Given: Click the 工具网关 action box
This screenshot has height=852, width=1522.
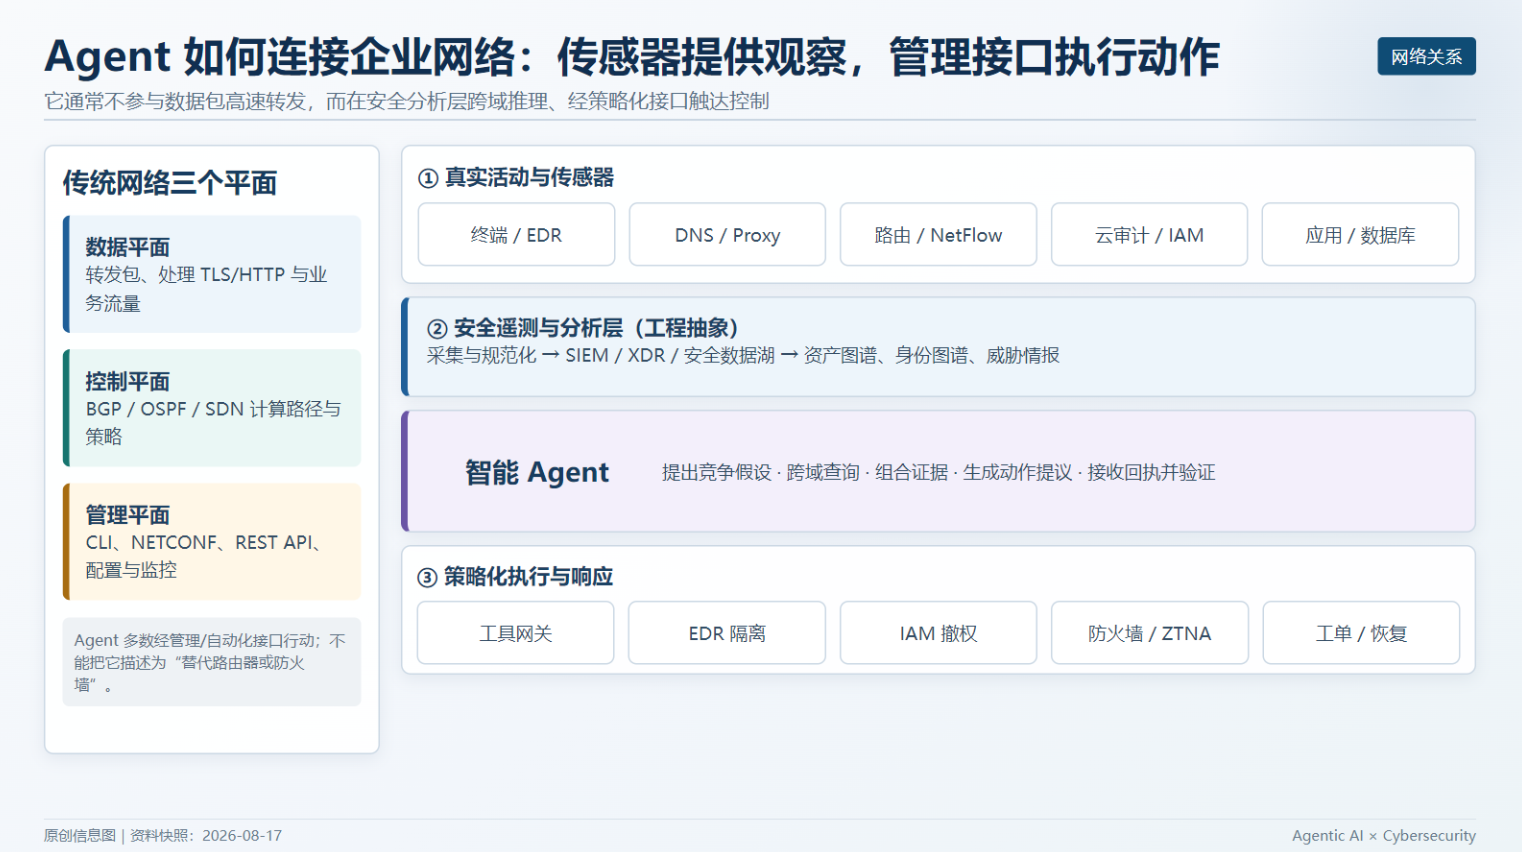Looking at the screenshot, I should (516, 633).
